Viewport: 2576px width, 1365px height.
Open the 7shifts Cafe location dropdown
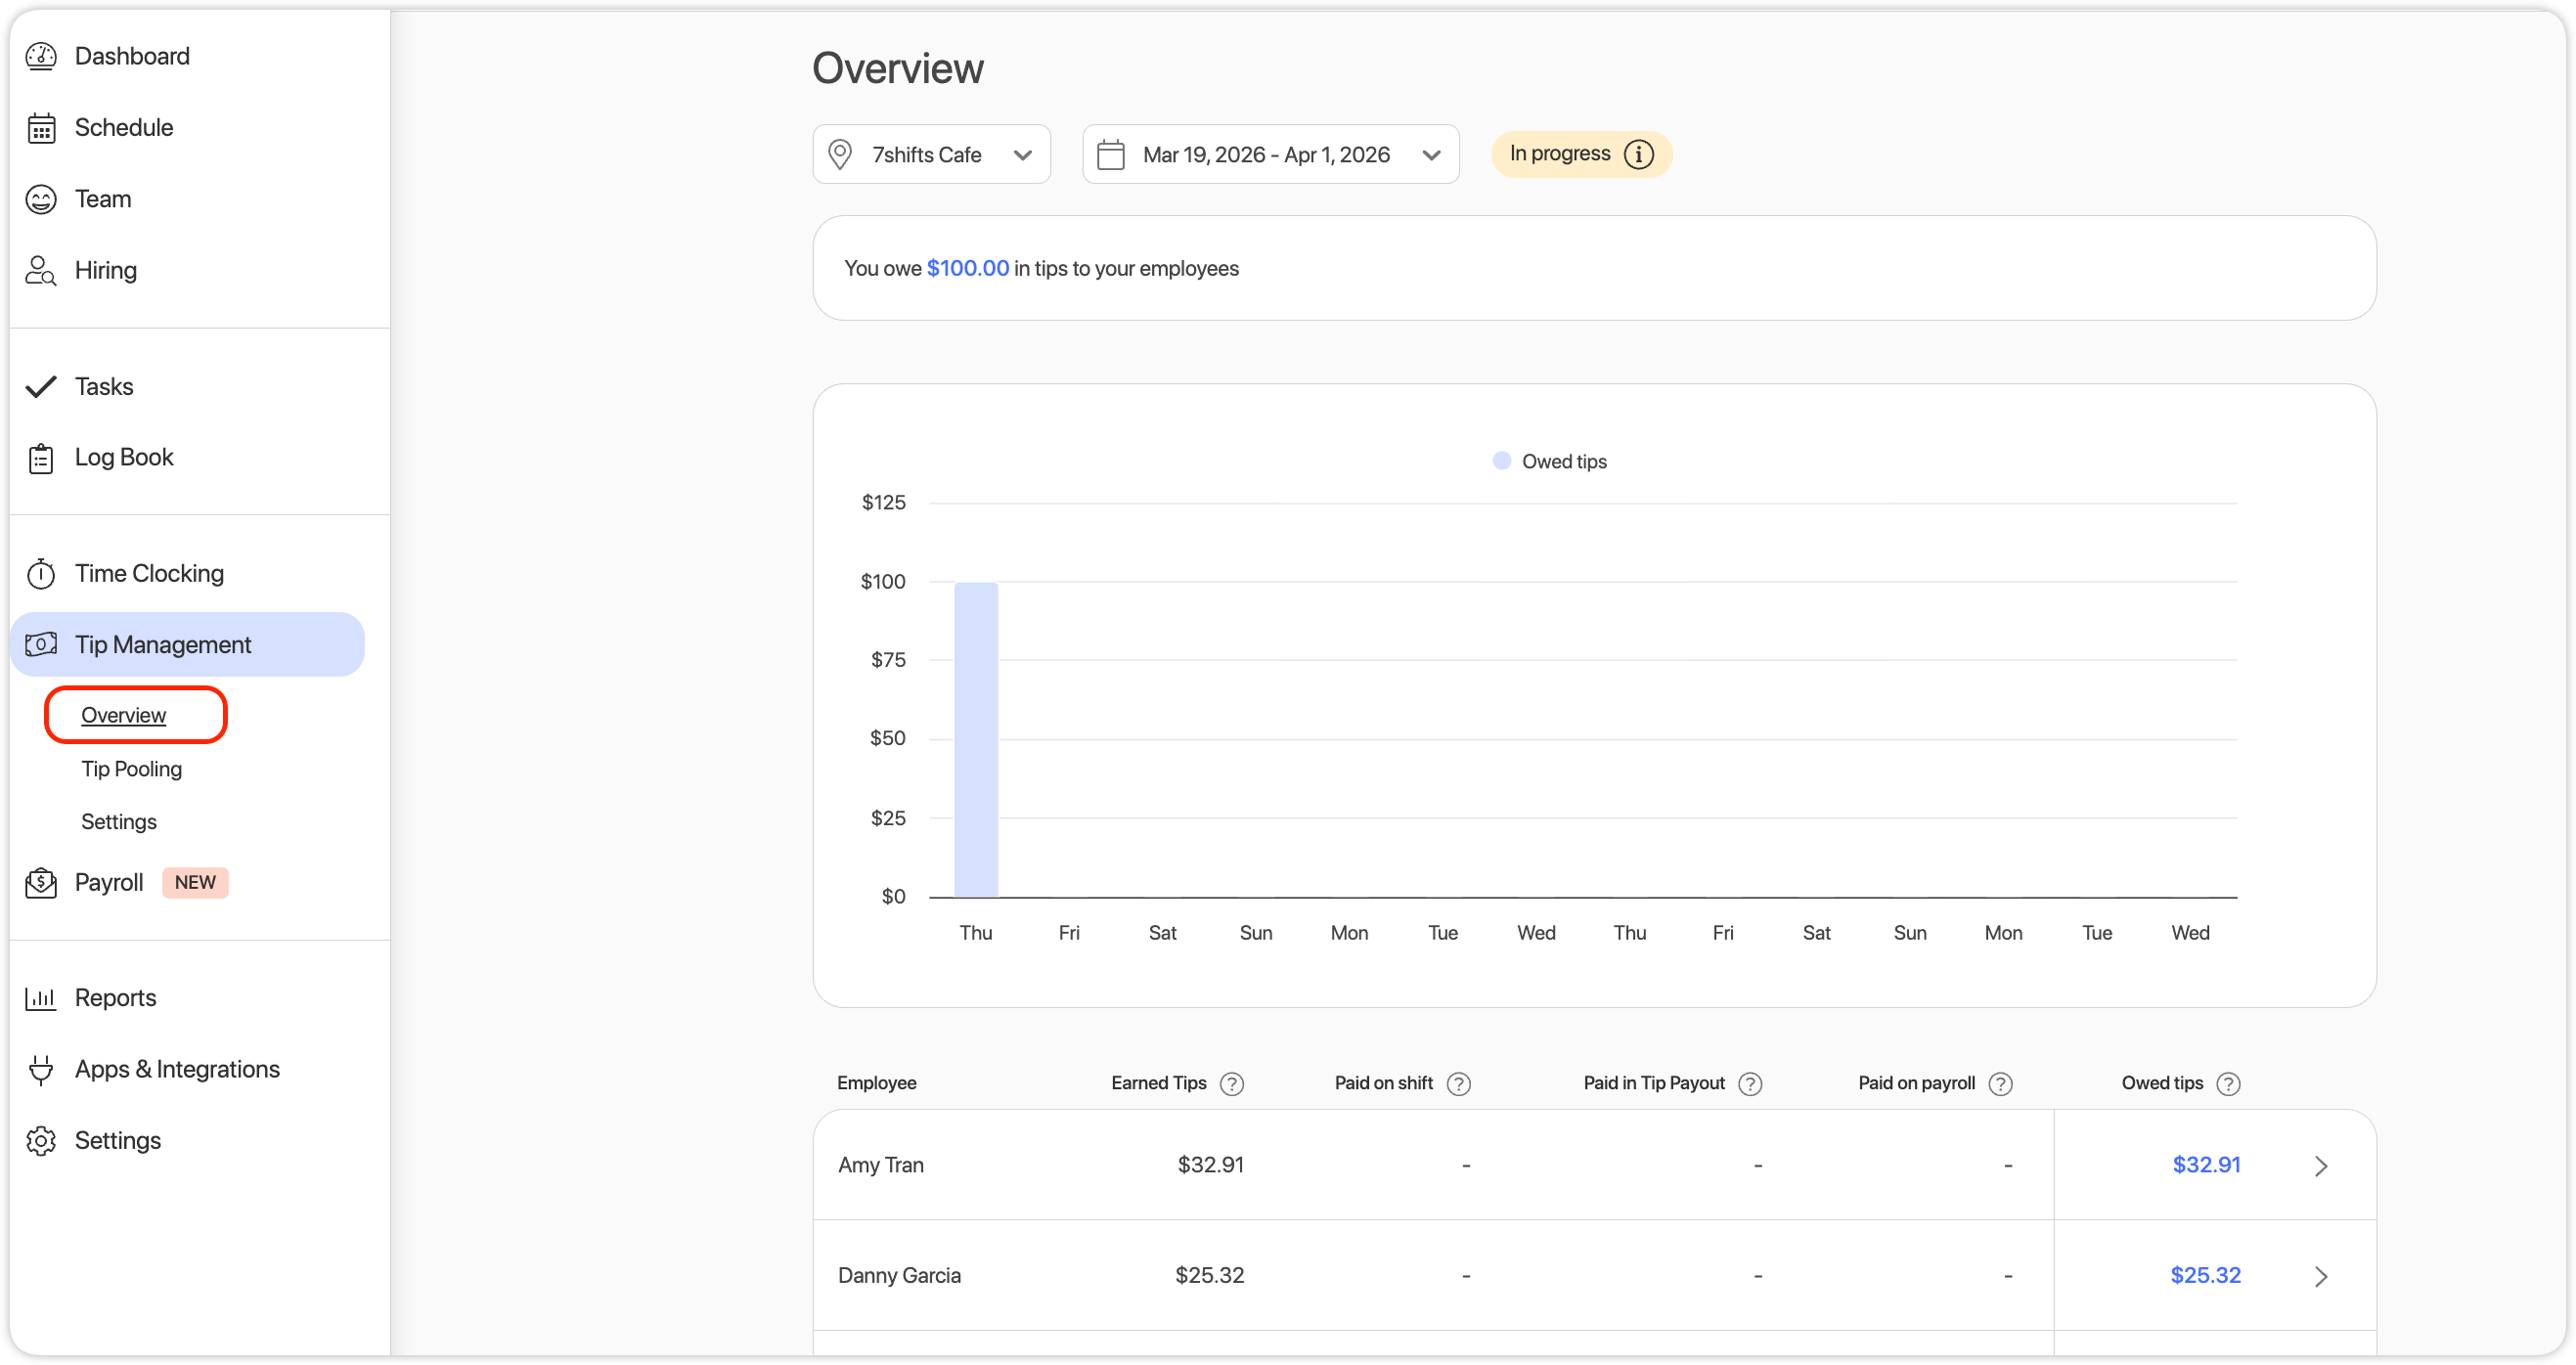coord(931,154)
